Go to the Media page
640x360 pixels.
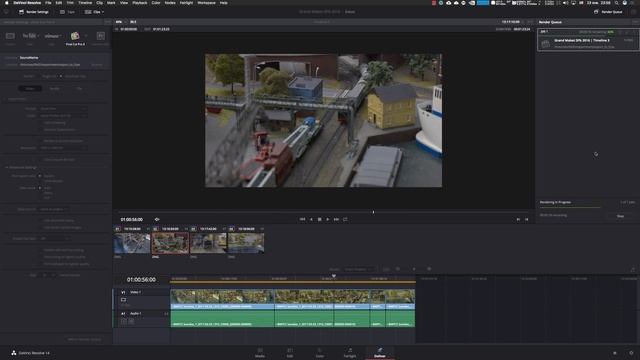pyautogui.click(x=260, y=353)
